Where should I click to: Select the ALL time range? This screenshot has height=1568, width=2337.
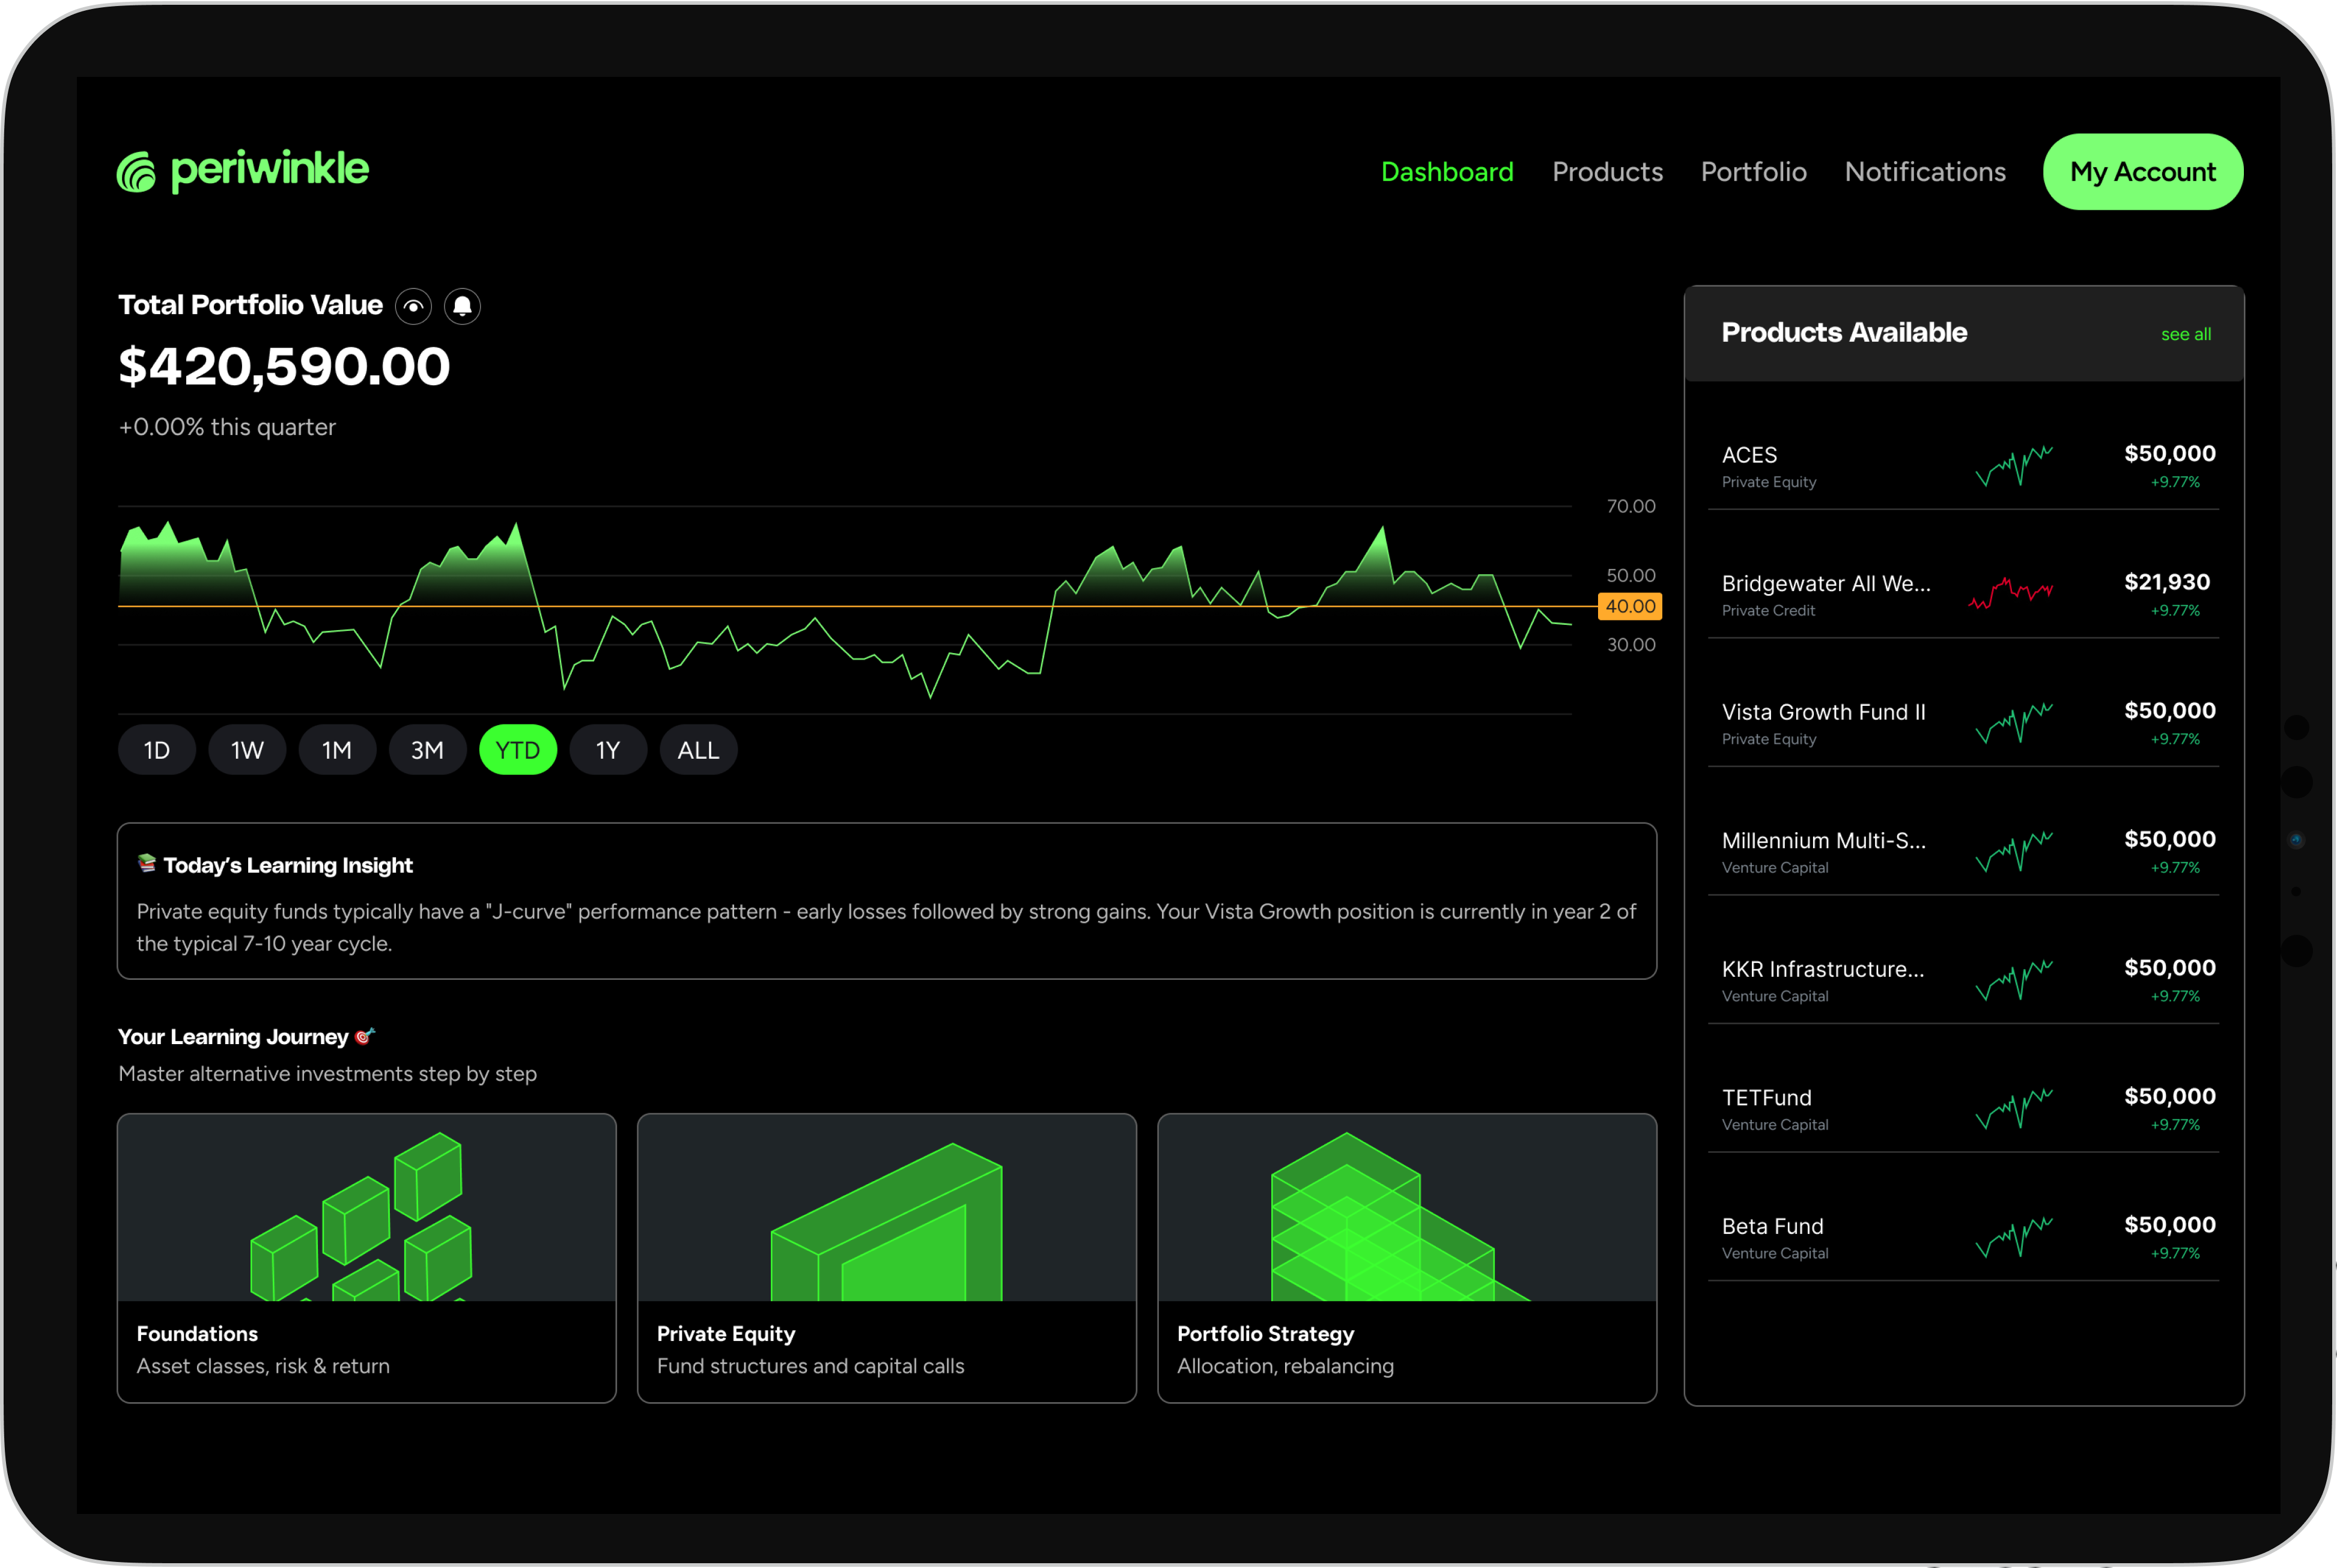(698, 750)
